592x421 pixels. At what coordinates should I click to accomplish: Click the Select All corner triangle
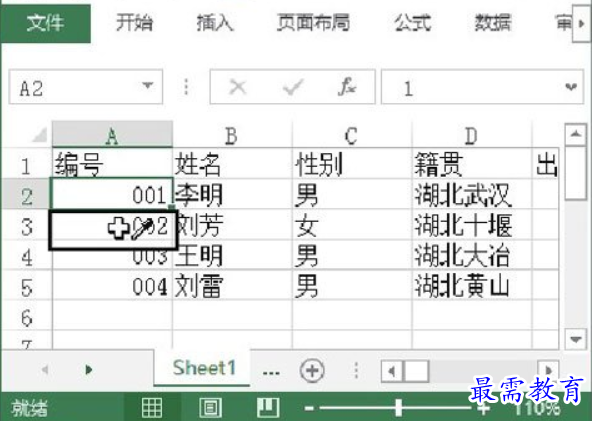[x=39, y=135]
